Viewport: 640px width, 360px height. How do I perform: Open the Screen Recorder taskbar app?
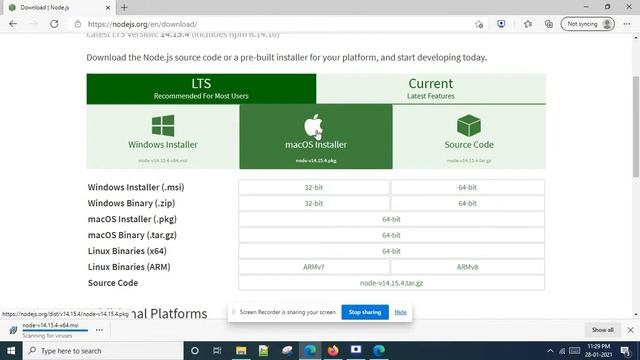[x=356, y=351]
